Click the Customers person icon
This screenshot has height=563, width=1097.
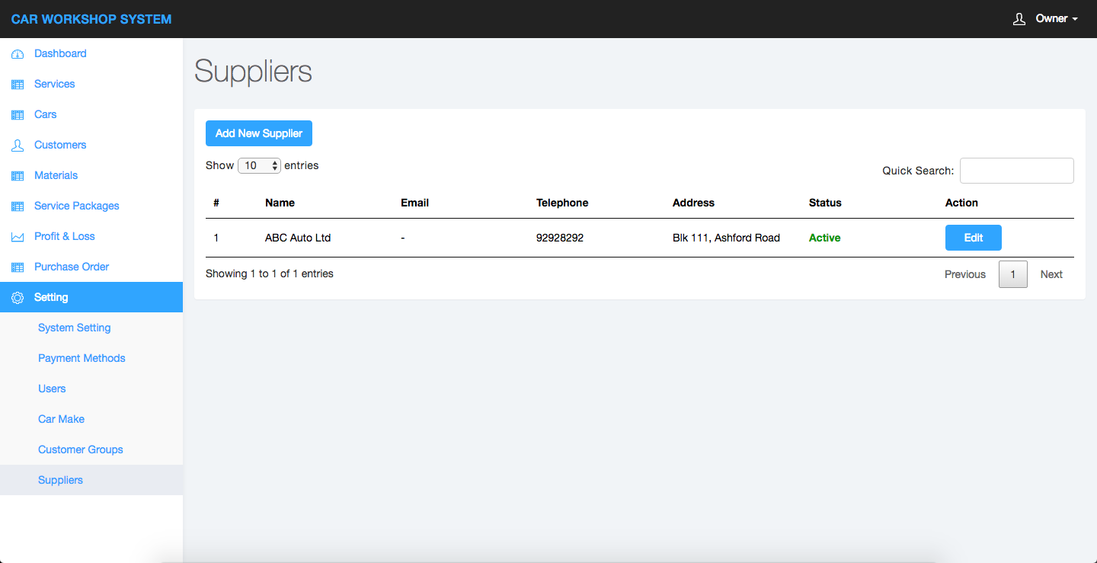(17, 145)
